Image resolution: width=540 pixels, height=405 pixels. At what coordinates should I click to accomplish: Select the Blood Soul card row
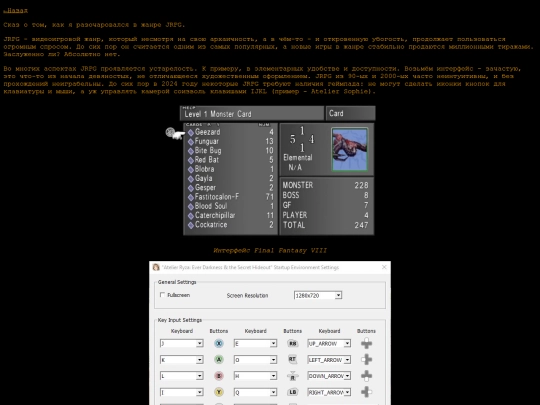pyautogui.click(x=231, y=206)
